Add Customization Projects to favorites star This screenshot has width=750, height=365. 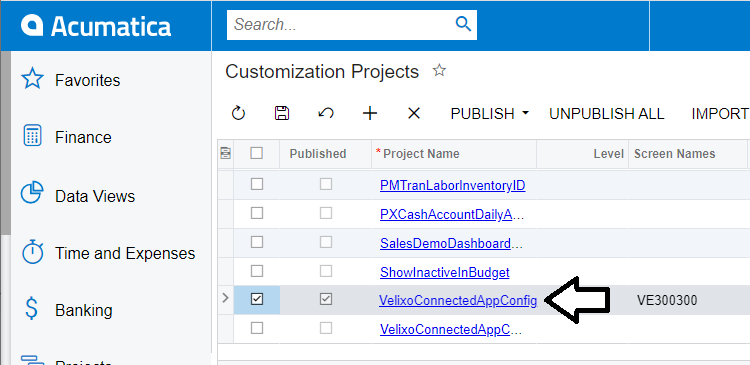[x=439, y=71]
